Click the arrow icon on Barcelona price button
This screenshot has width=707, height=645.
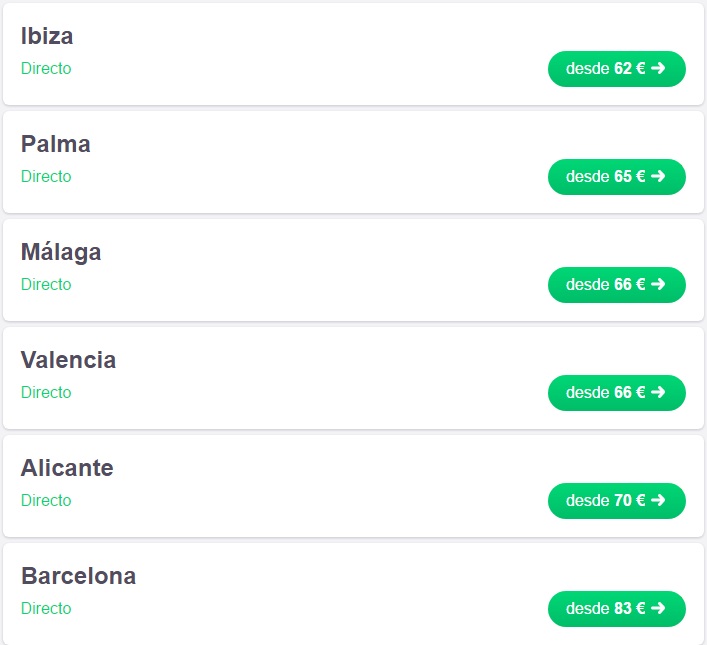pyautogui.click(x=658, y=608)
